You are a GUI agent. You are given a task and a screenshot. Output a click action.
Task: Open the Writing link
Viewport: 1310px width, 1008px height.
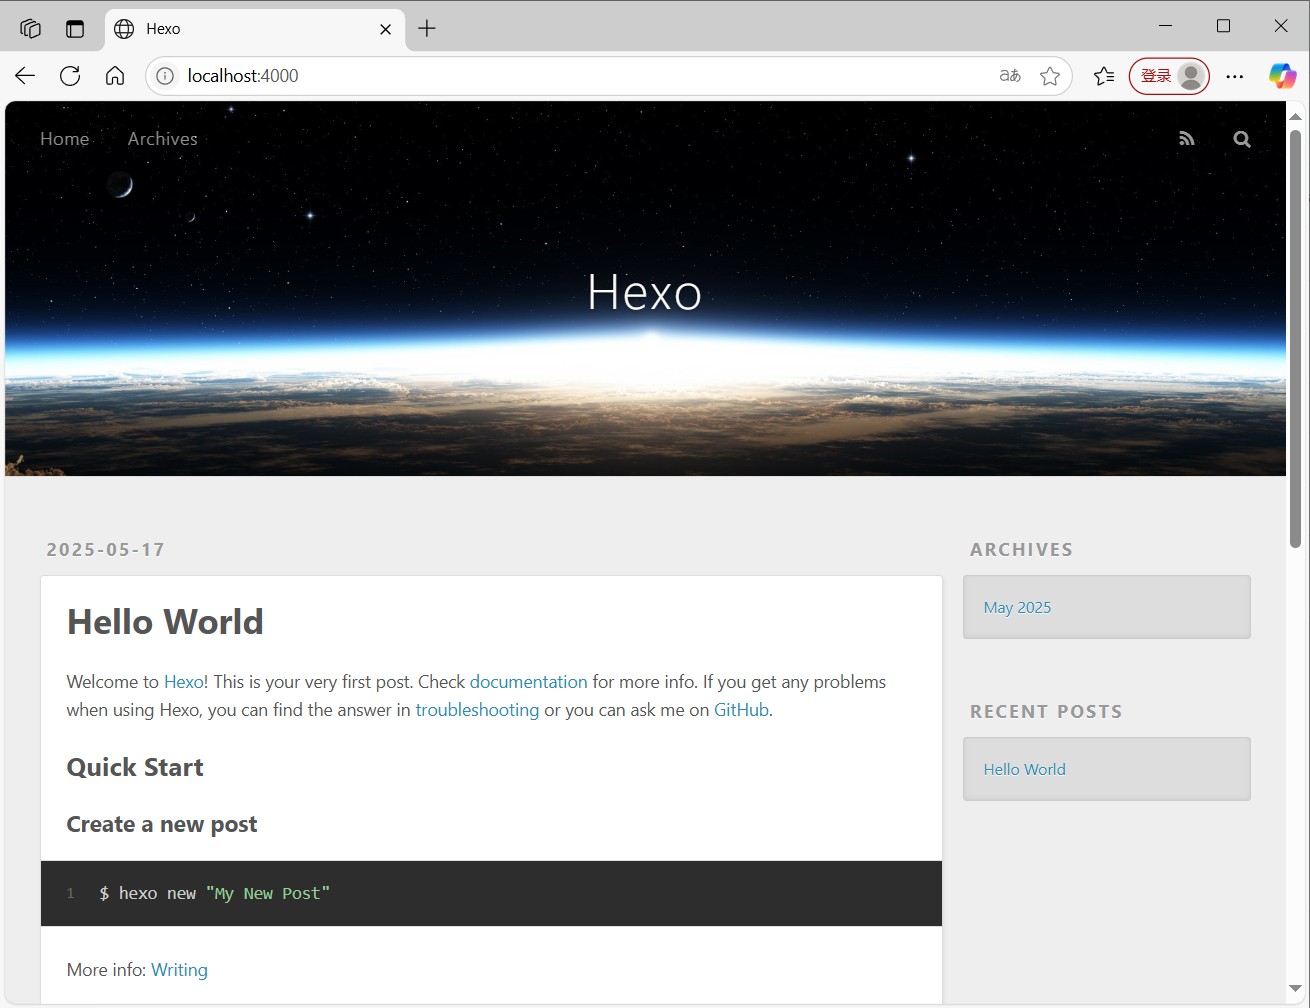tap(179, 970)
